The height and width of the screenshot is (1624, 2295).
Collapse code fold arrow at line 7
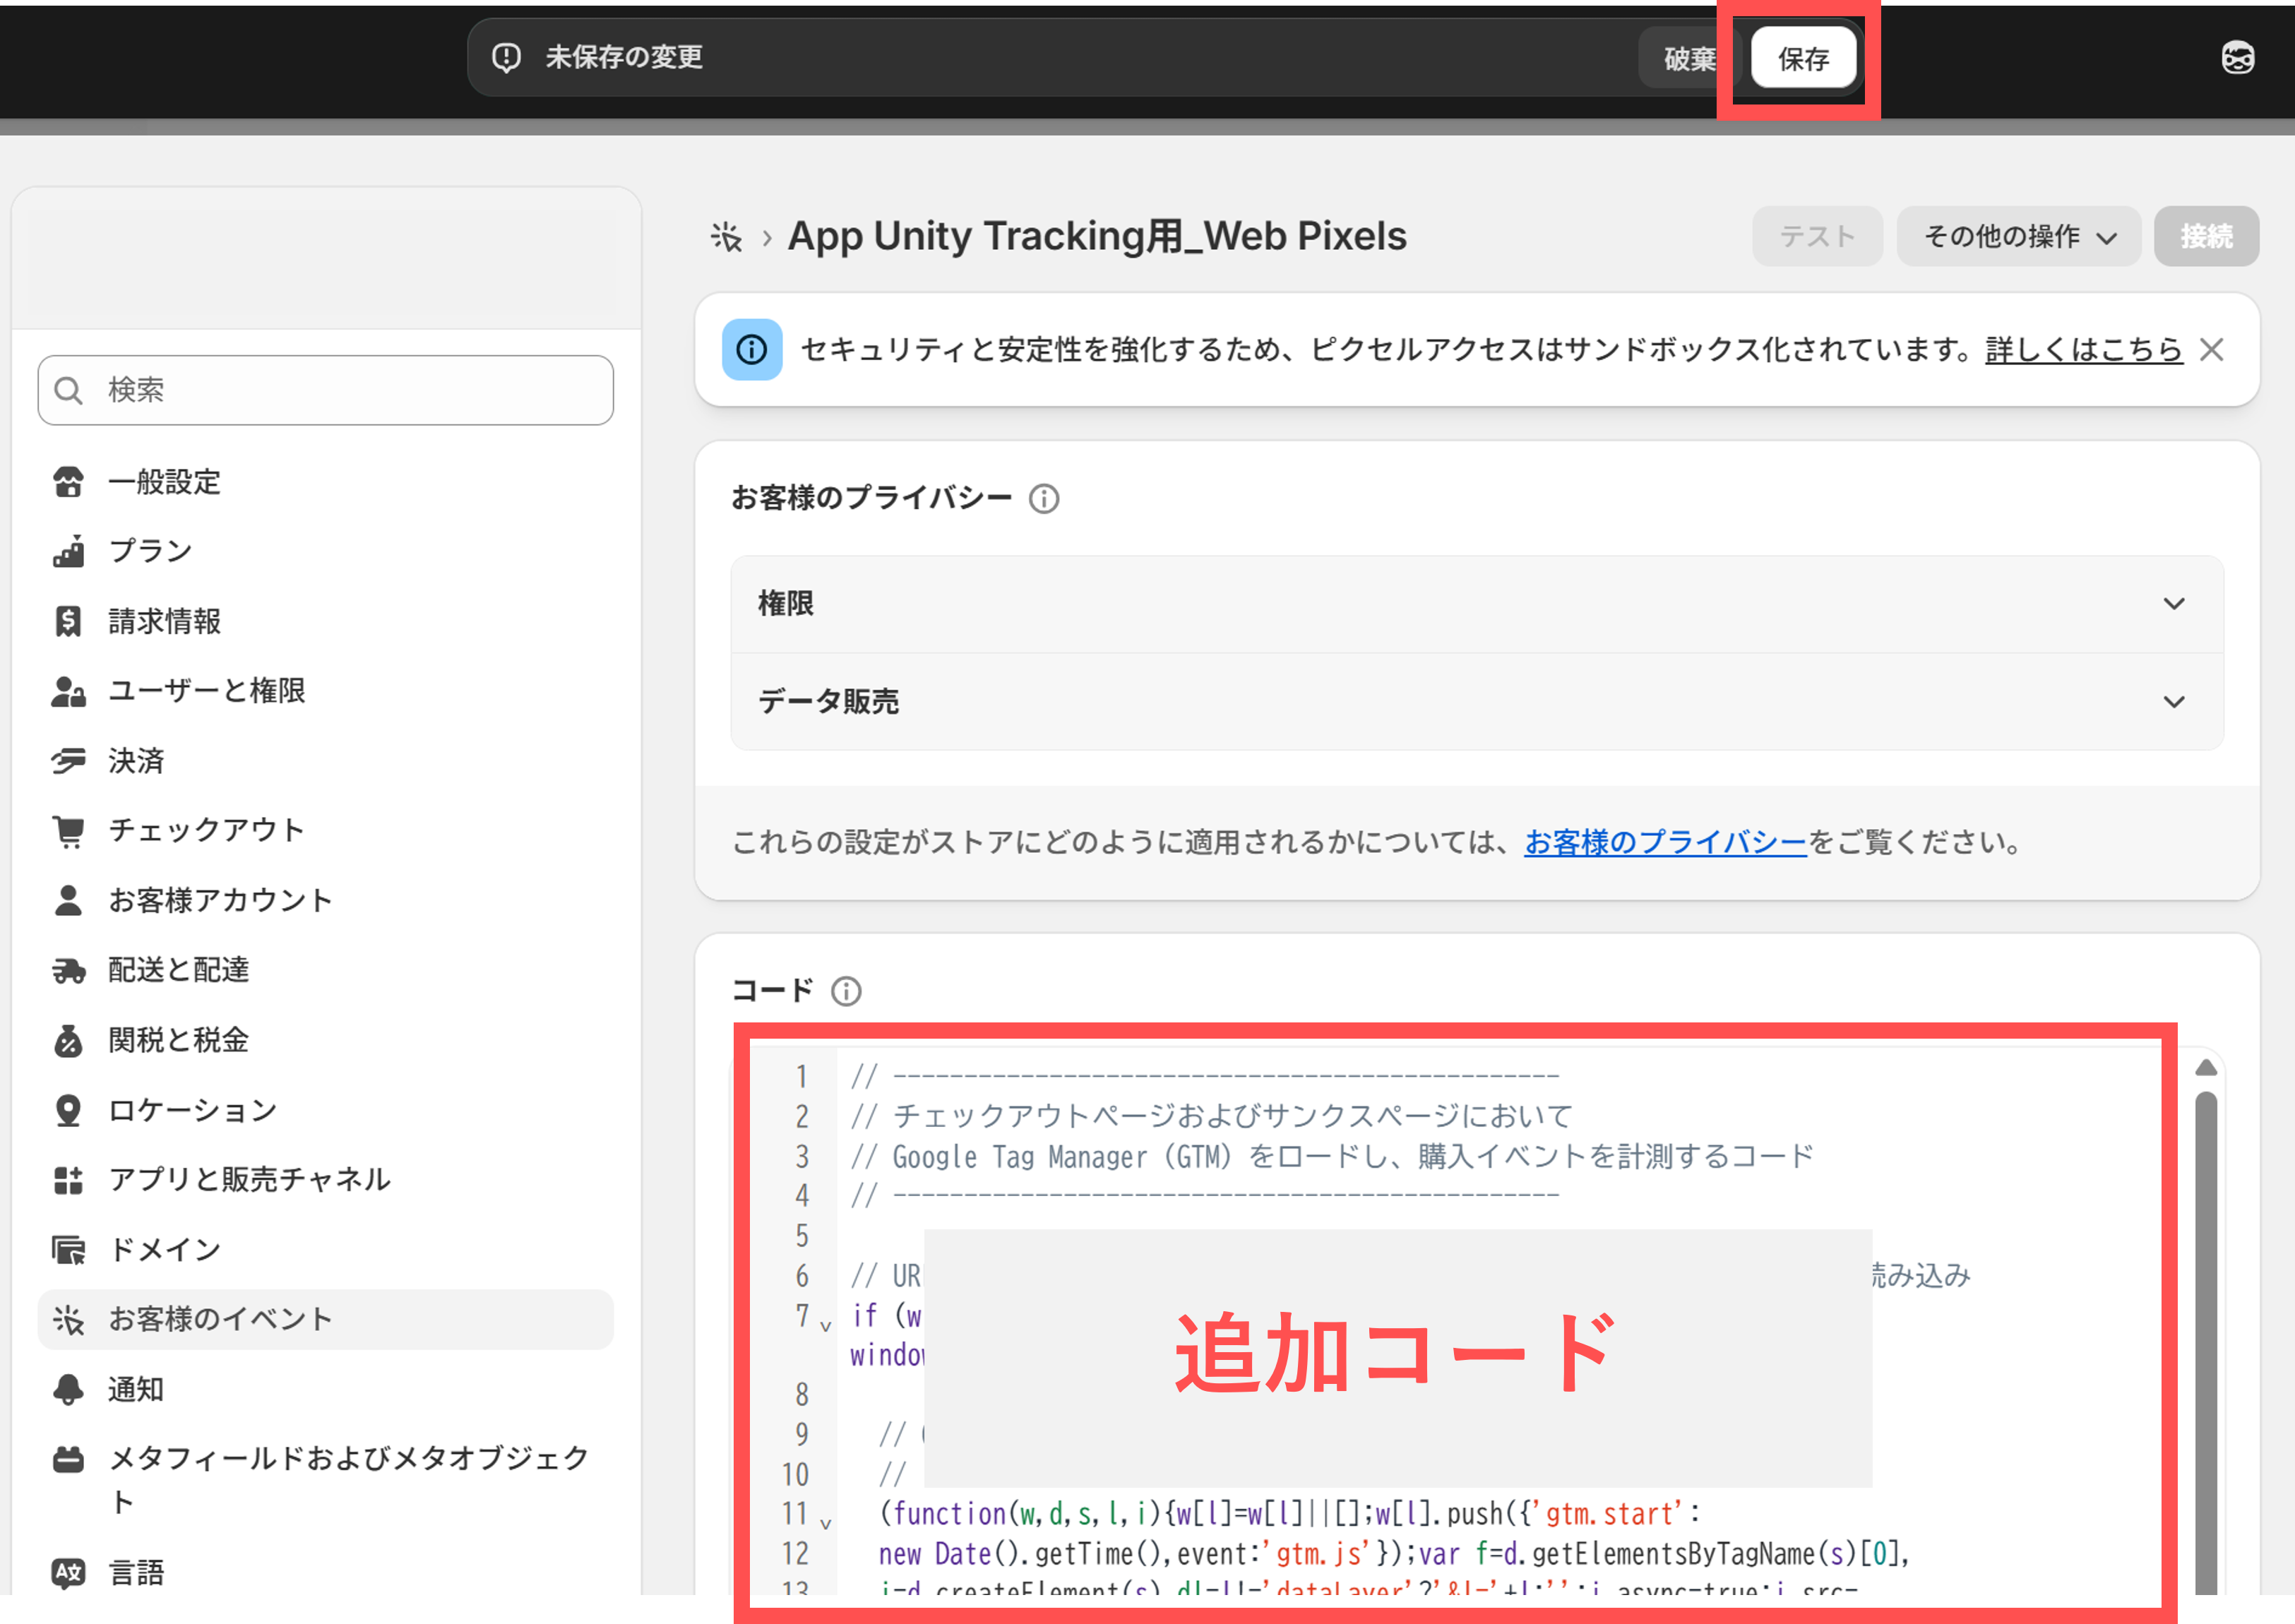[825, 1327]
